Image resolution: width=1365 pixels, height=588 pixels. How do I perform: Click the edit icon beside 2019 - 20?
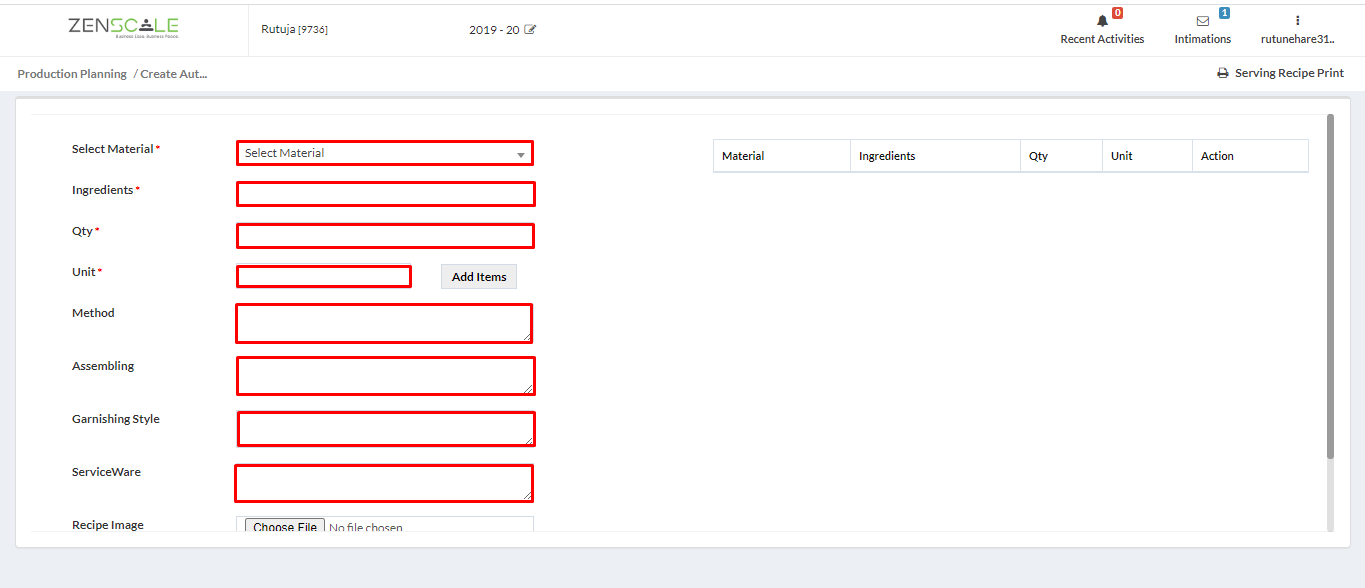(530, 30)
